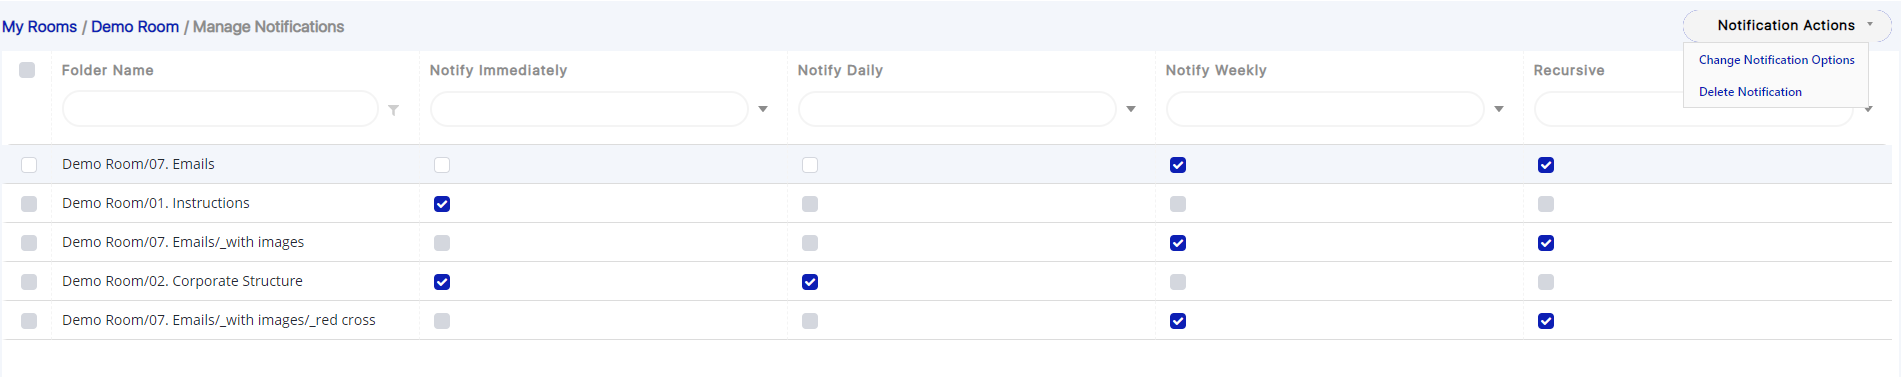Open Notify Weekly filter dropdown arrow
This screenshot has width=1901, height=377.
pos(1499,109)
